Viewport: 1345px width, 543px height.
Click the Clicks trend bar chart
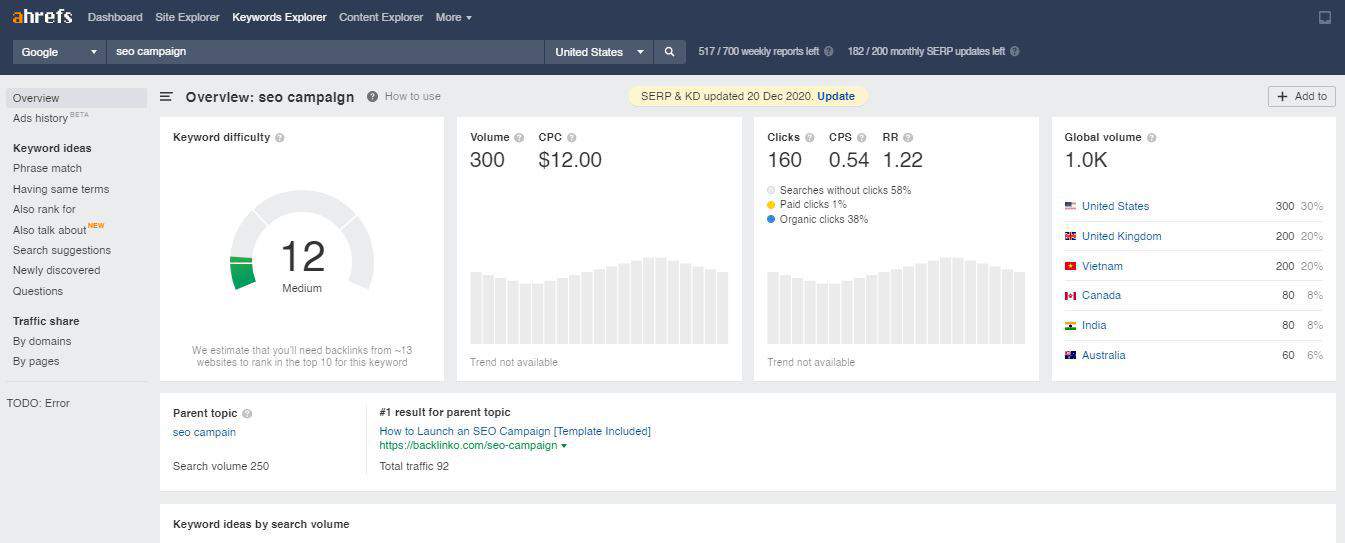tap(896, 301)
